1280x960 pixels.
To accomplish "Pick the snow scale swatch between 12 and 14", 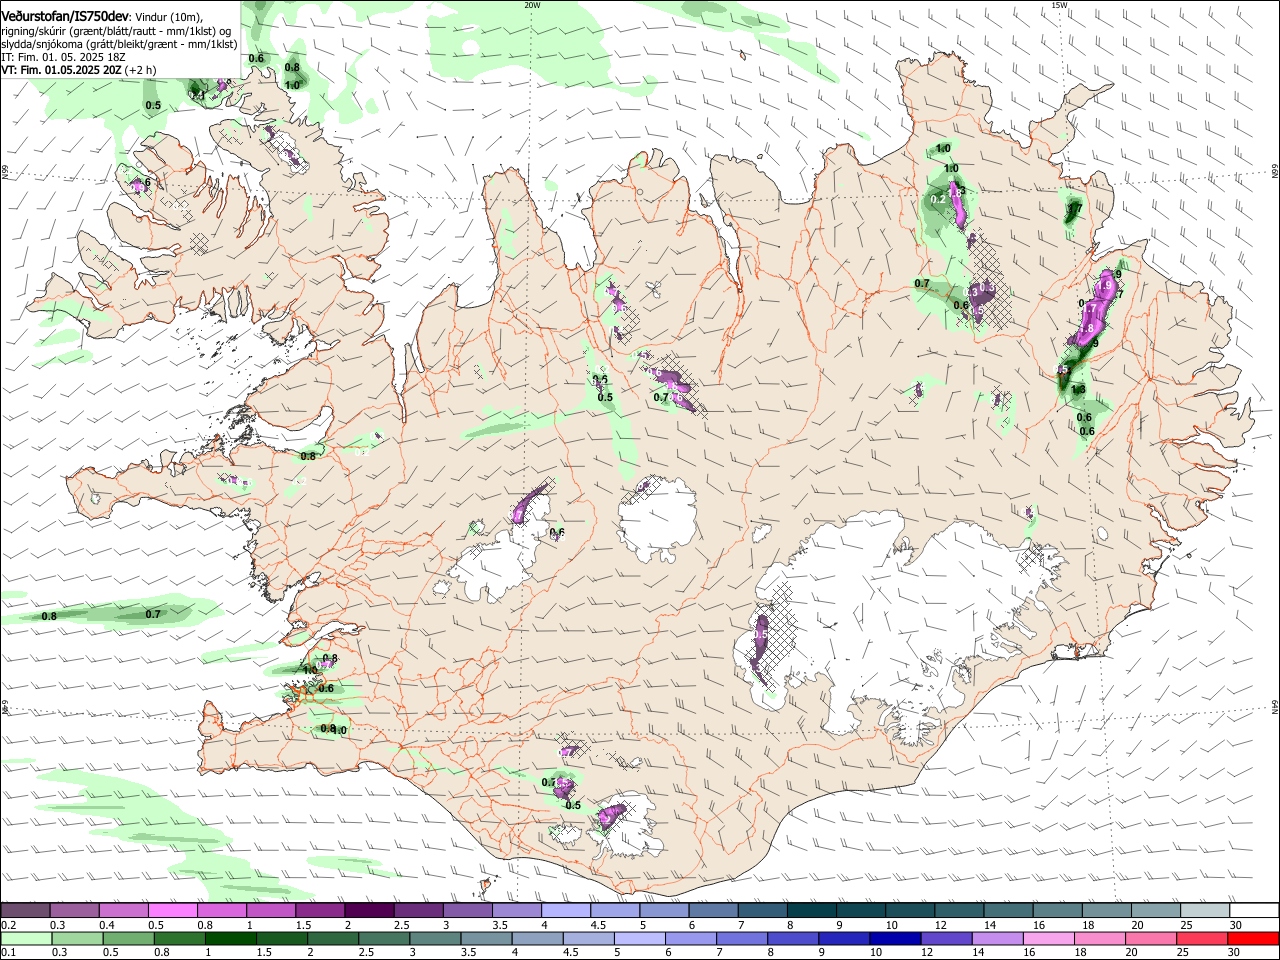I will [960, 910].
